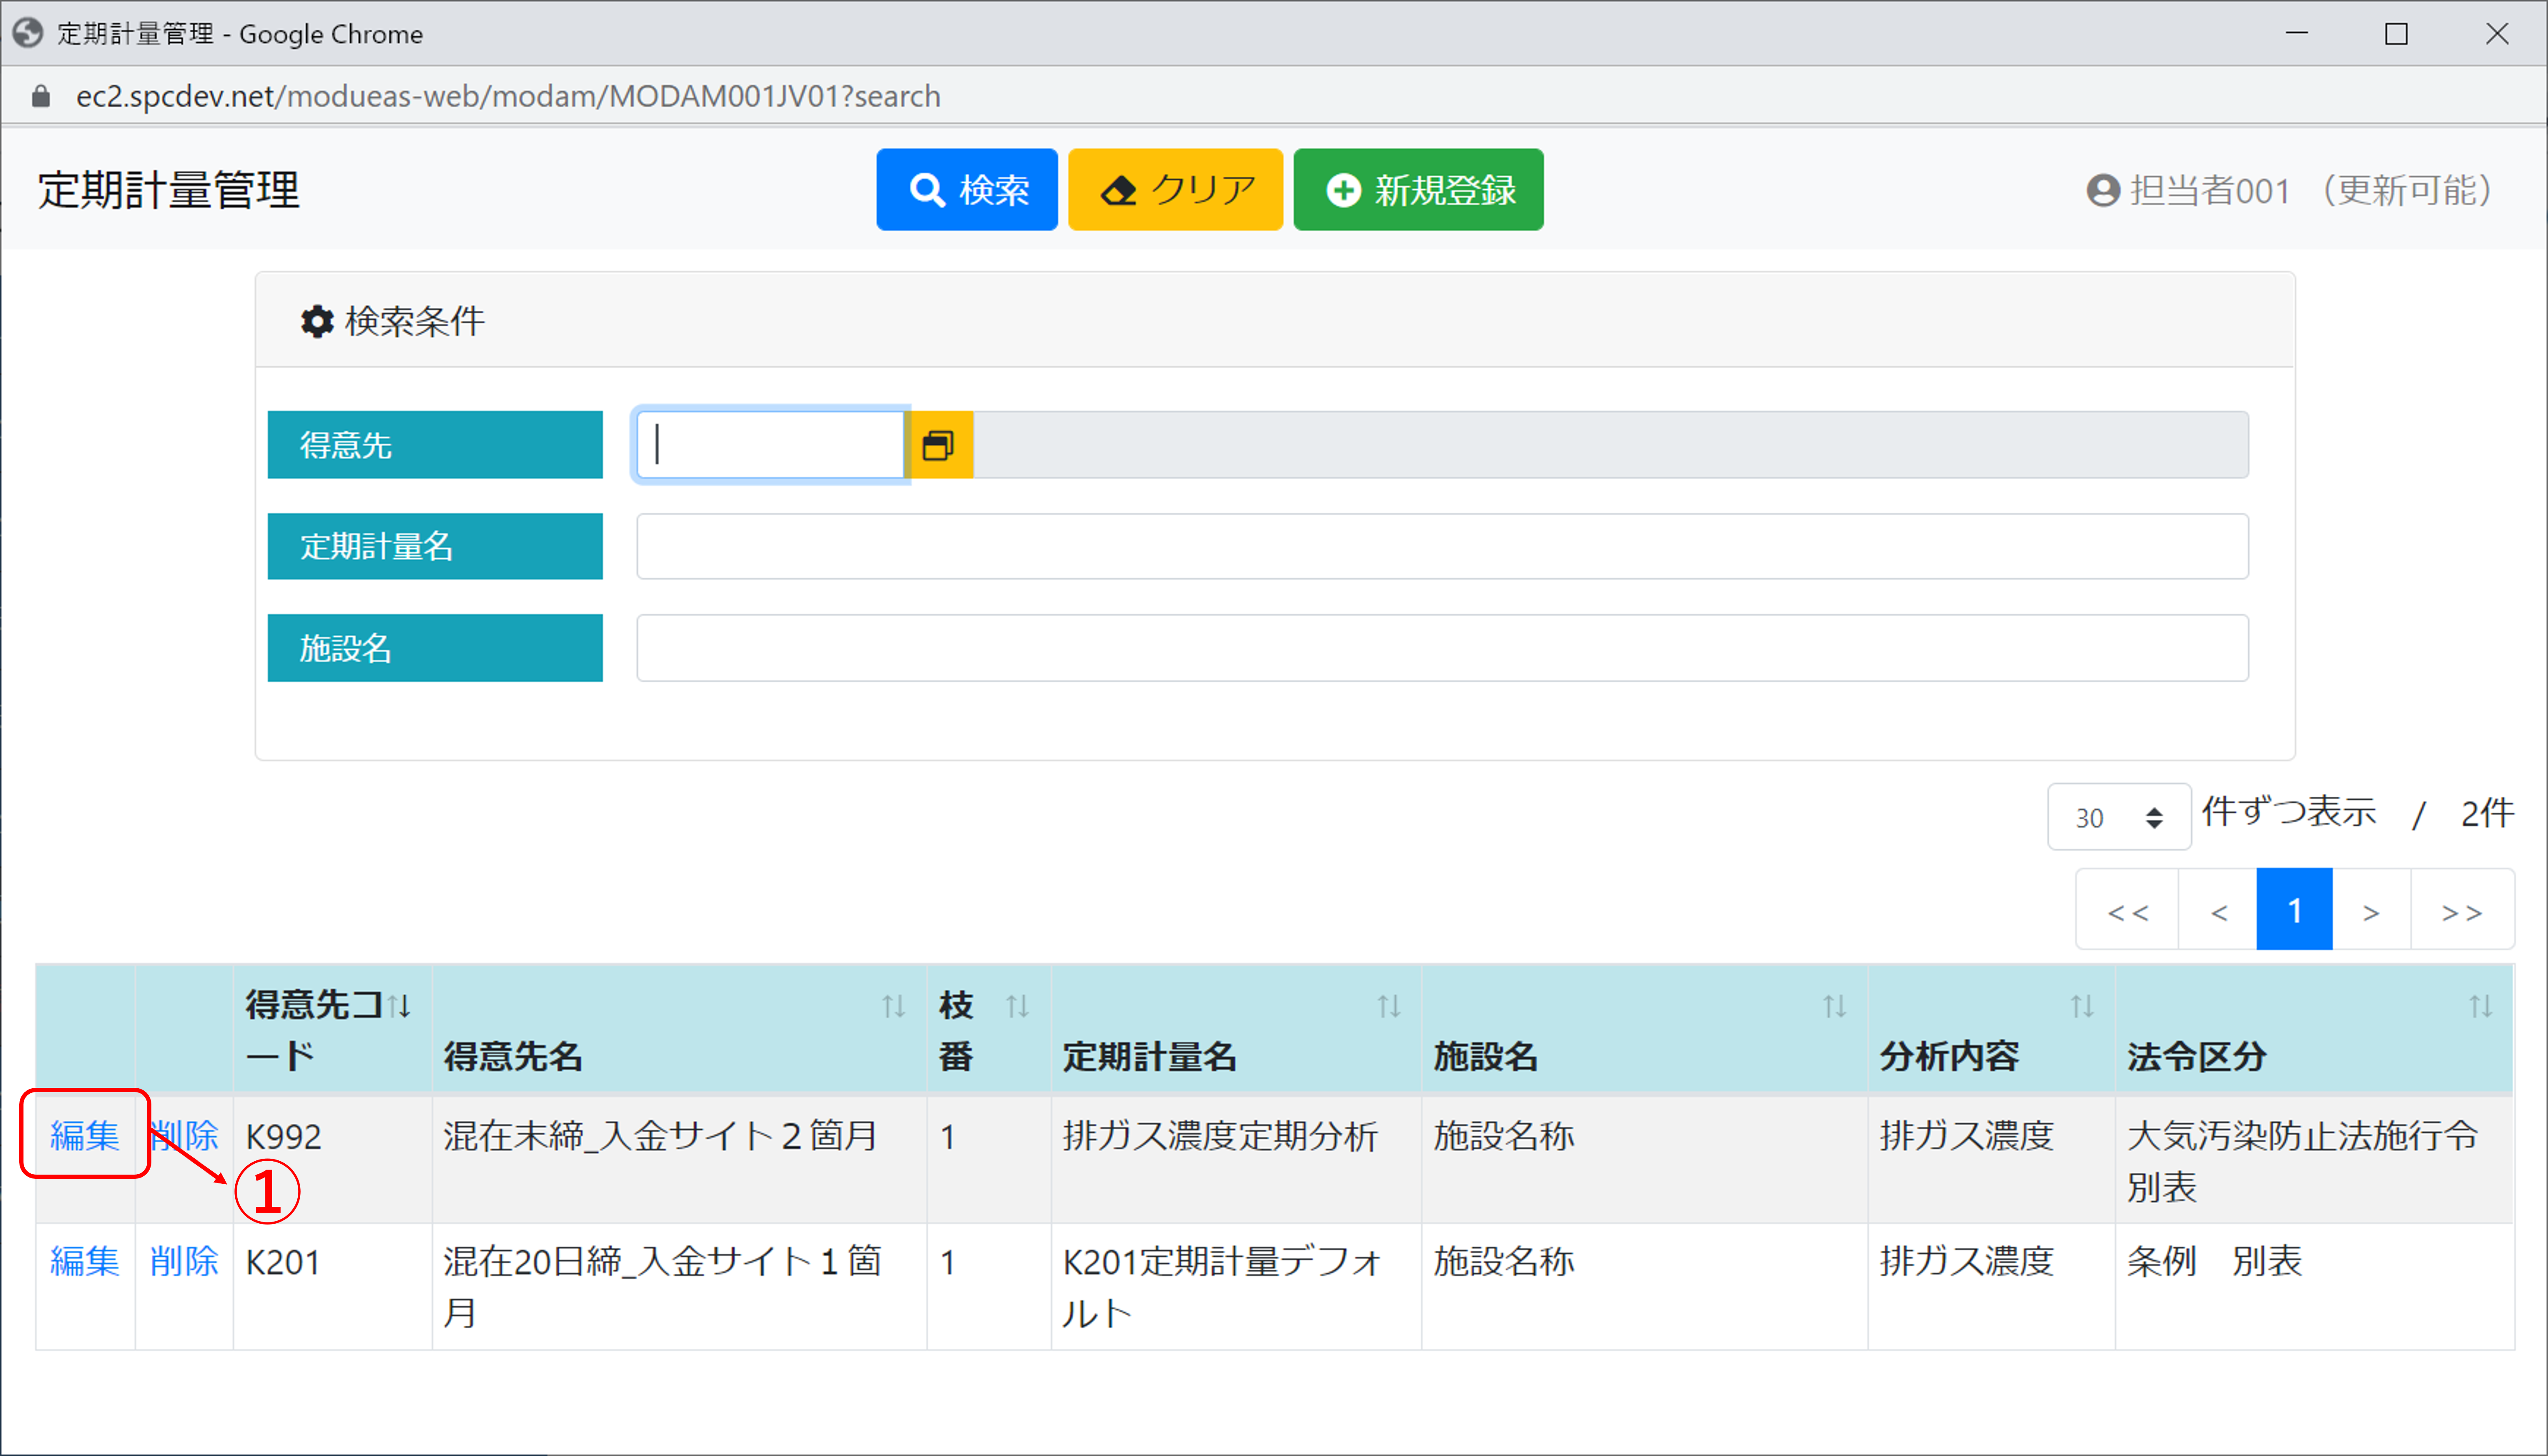Screen dimensions: 2548x1456
Task: Go to previous page with < button
Action: click(x=2218, y=910)
